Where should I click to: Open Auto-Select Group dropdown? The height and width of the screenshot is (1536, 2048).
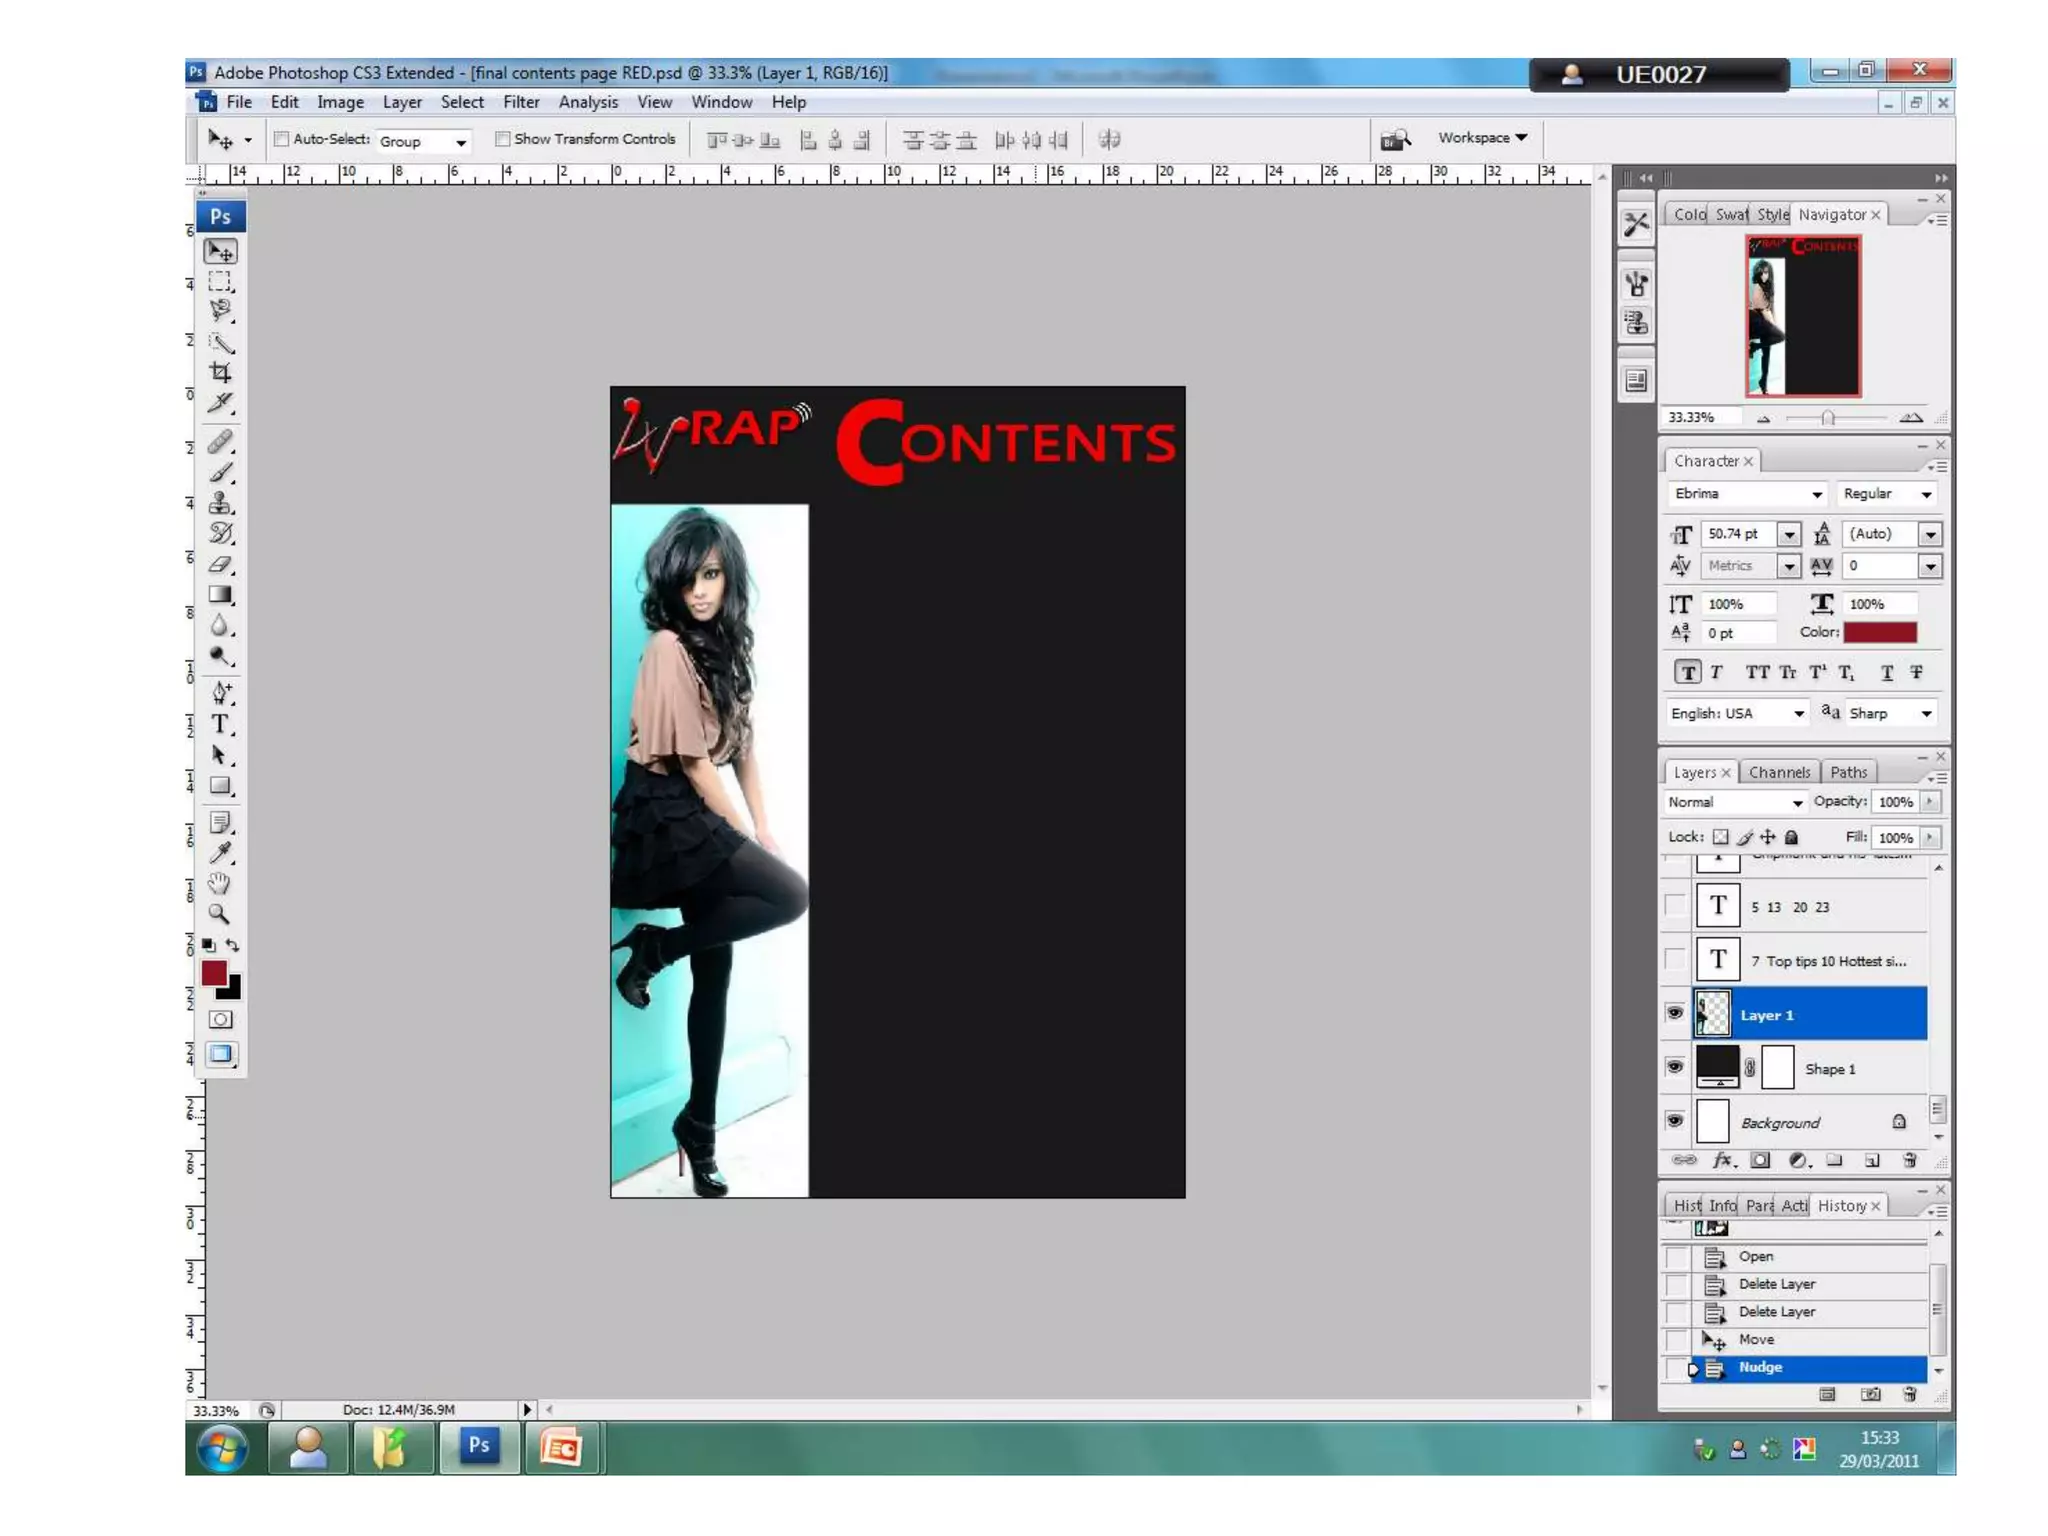(423, 141)
